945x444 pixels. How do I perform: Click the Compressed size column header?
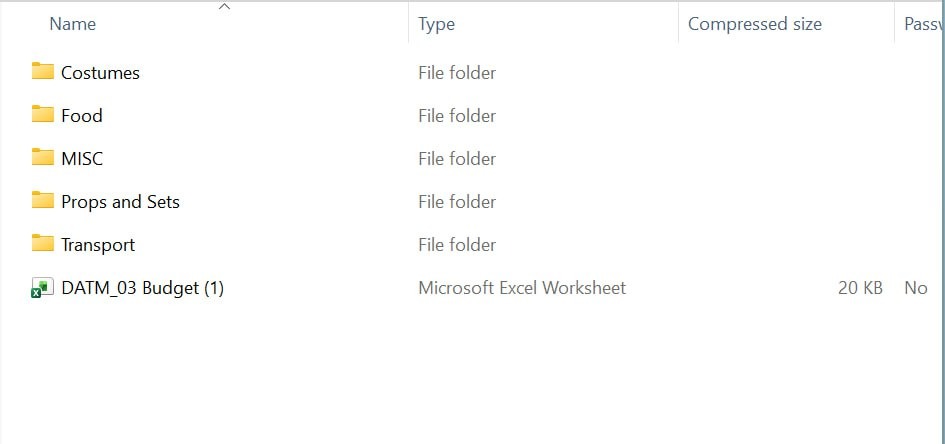tap(755, 24)
